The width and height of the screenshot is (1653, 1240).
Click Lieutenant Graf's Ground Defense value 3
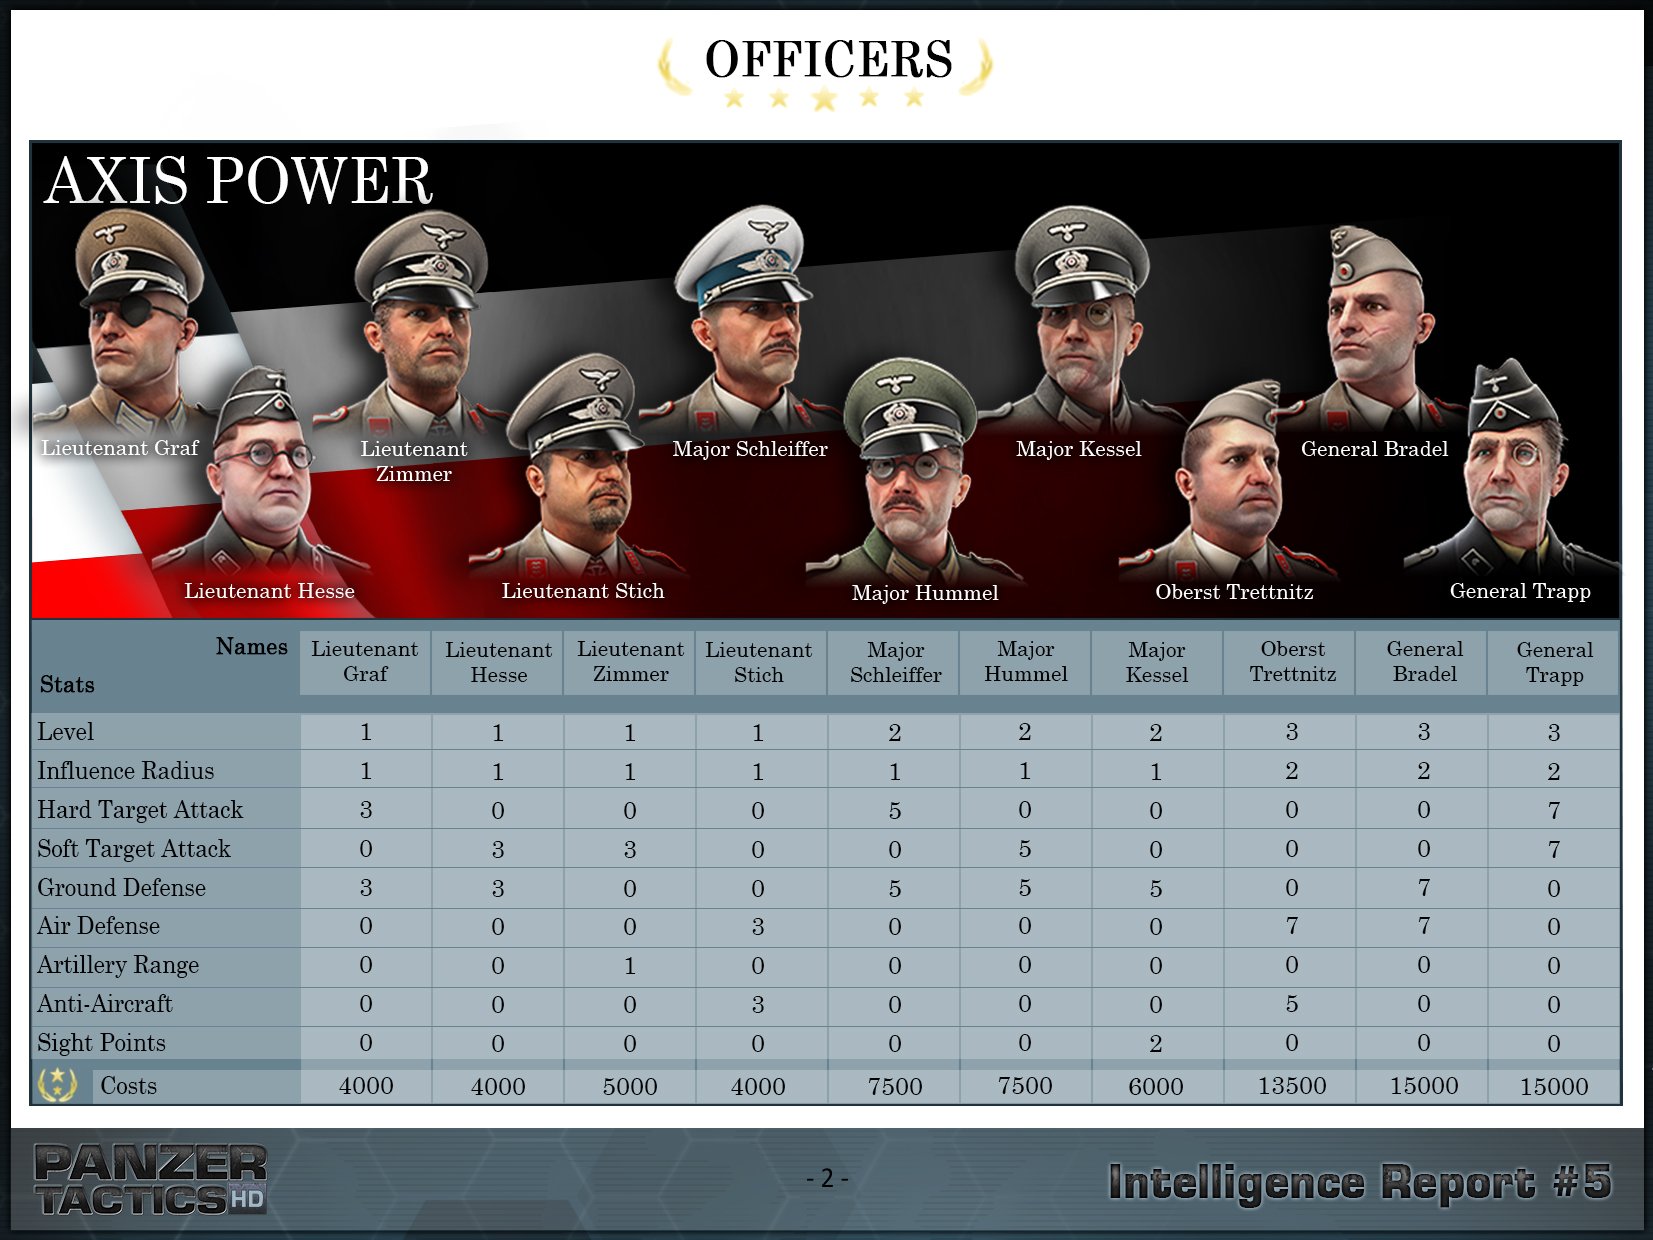tap(366, 888)
